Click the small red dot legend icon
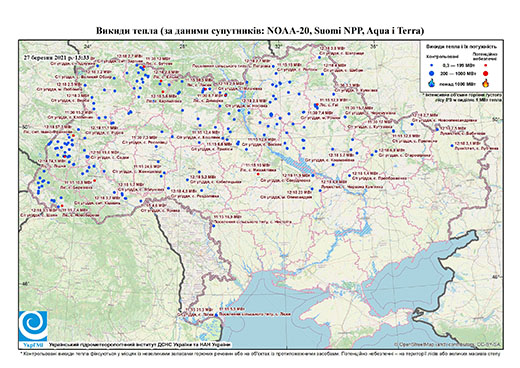The height and width of the screenshot is (368, 520). [486, 66]
